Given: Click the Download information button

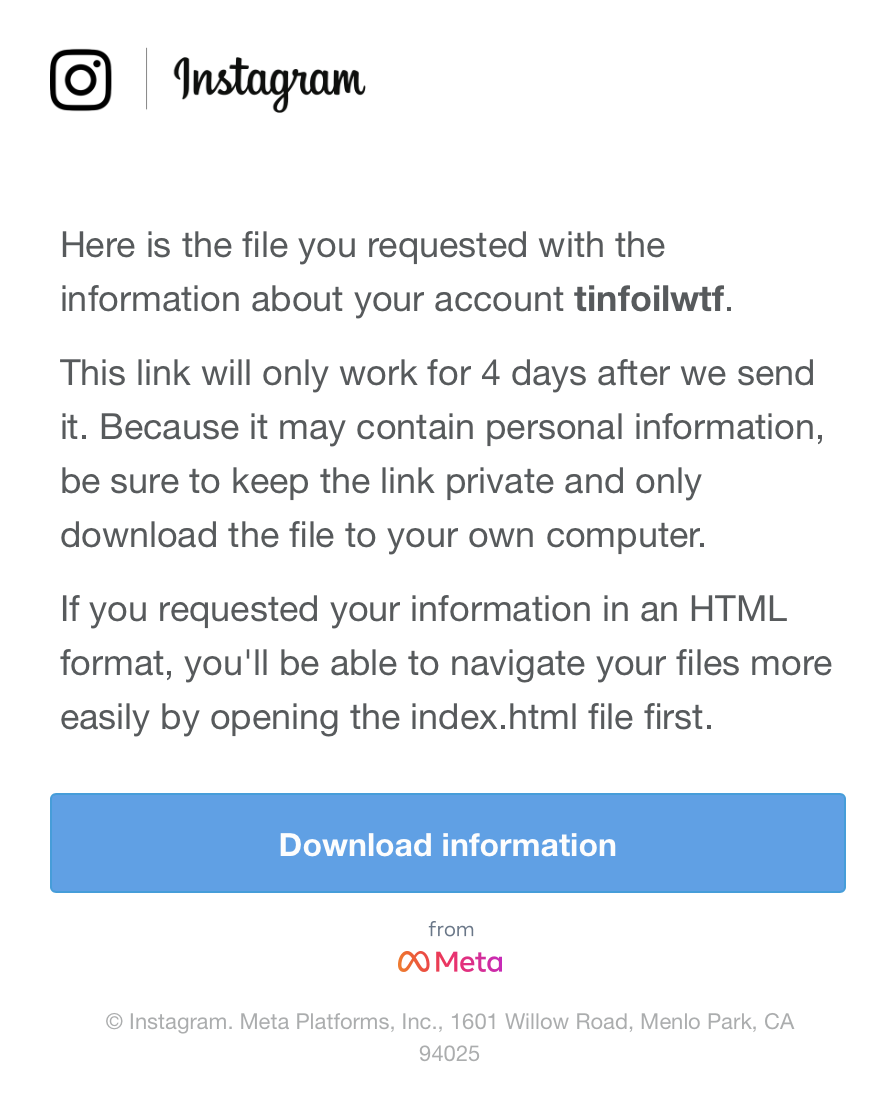Looking at the screenshot, I should click(x=446, y=843).
